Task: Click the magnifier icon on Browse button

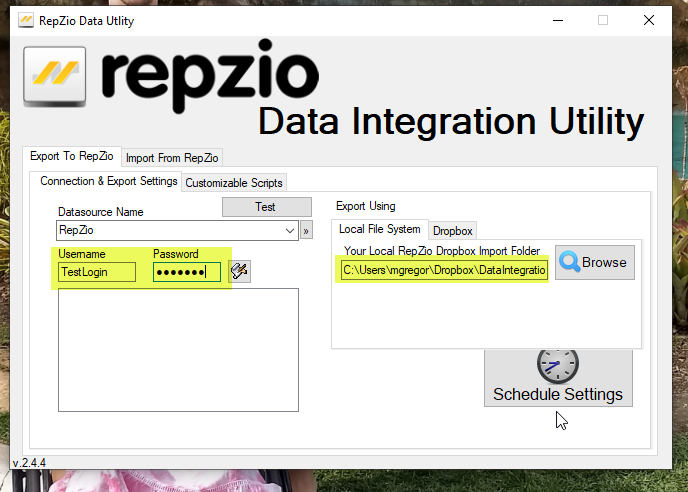Action: tap(570, 262)
